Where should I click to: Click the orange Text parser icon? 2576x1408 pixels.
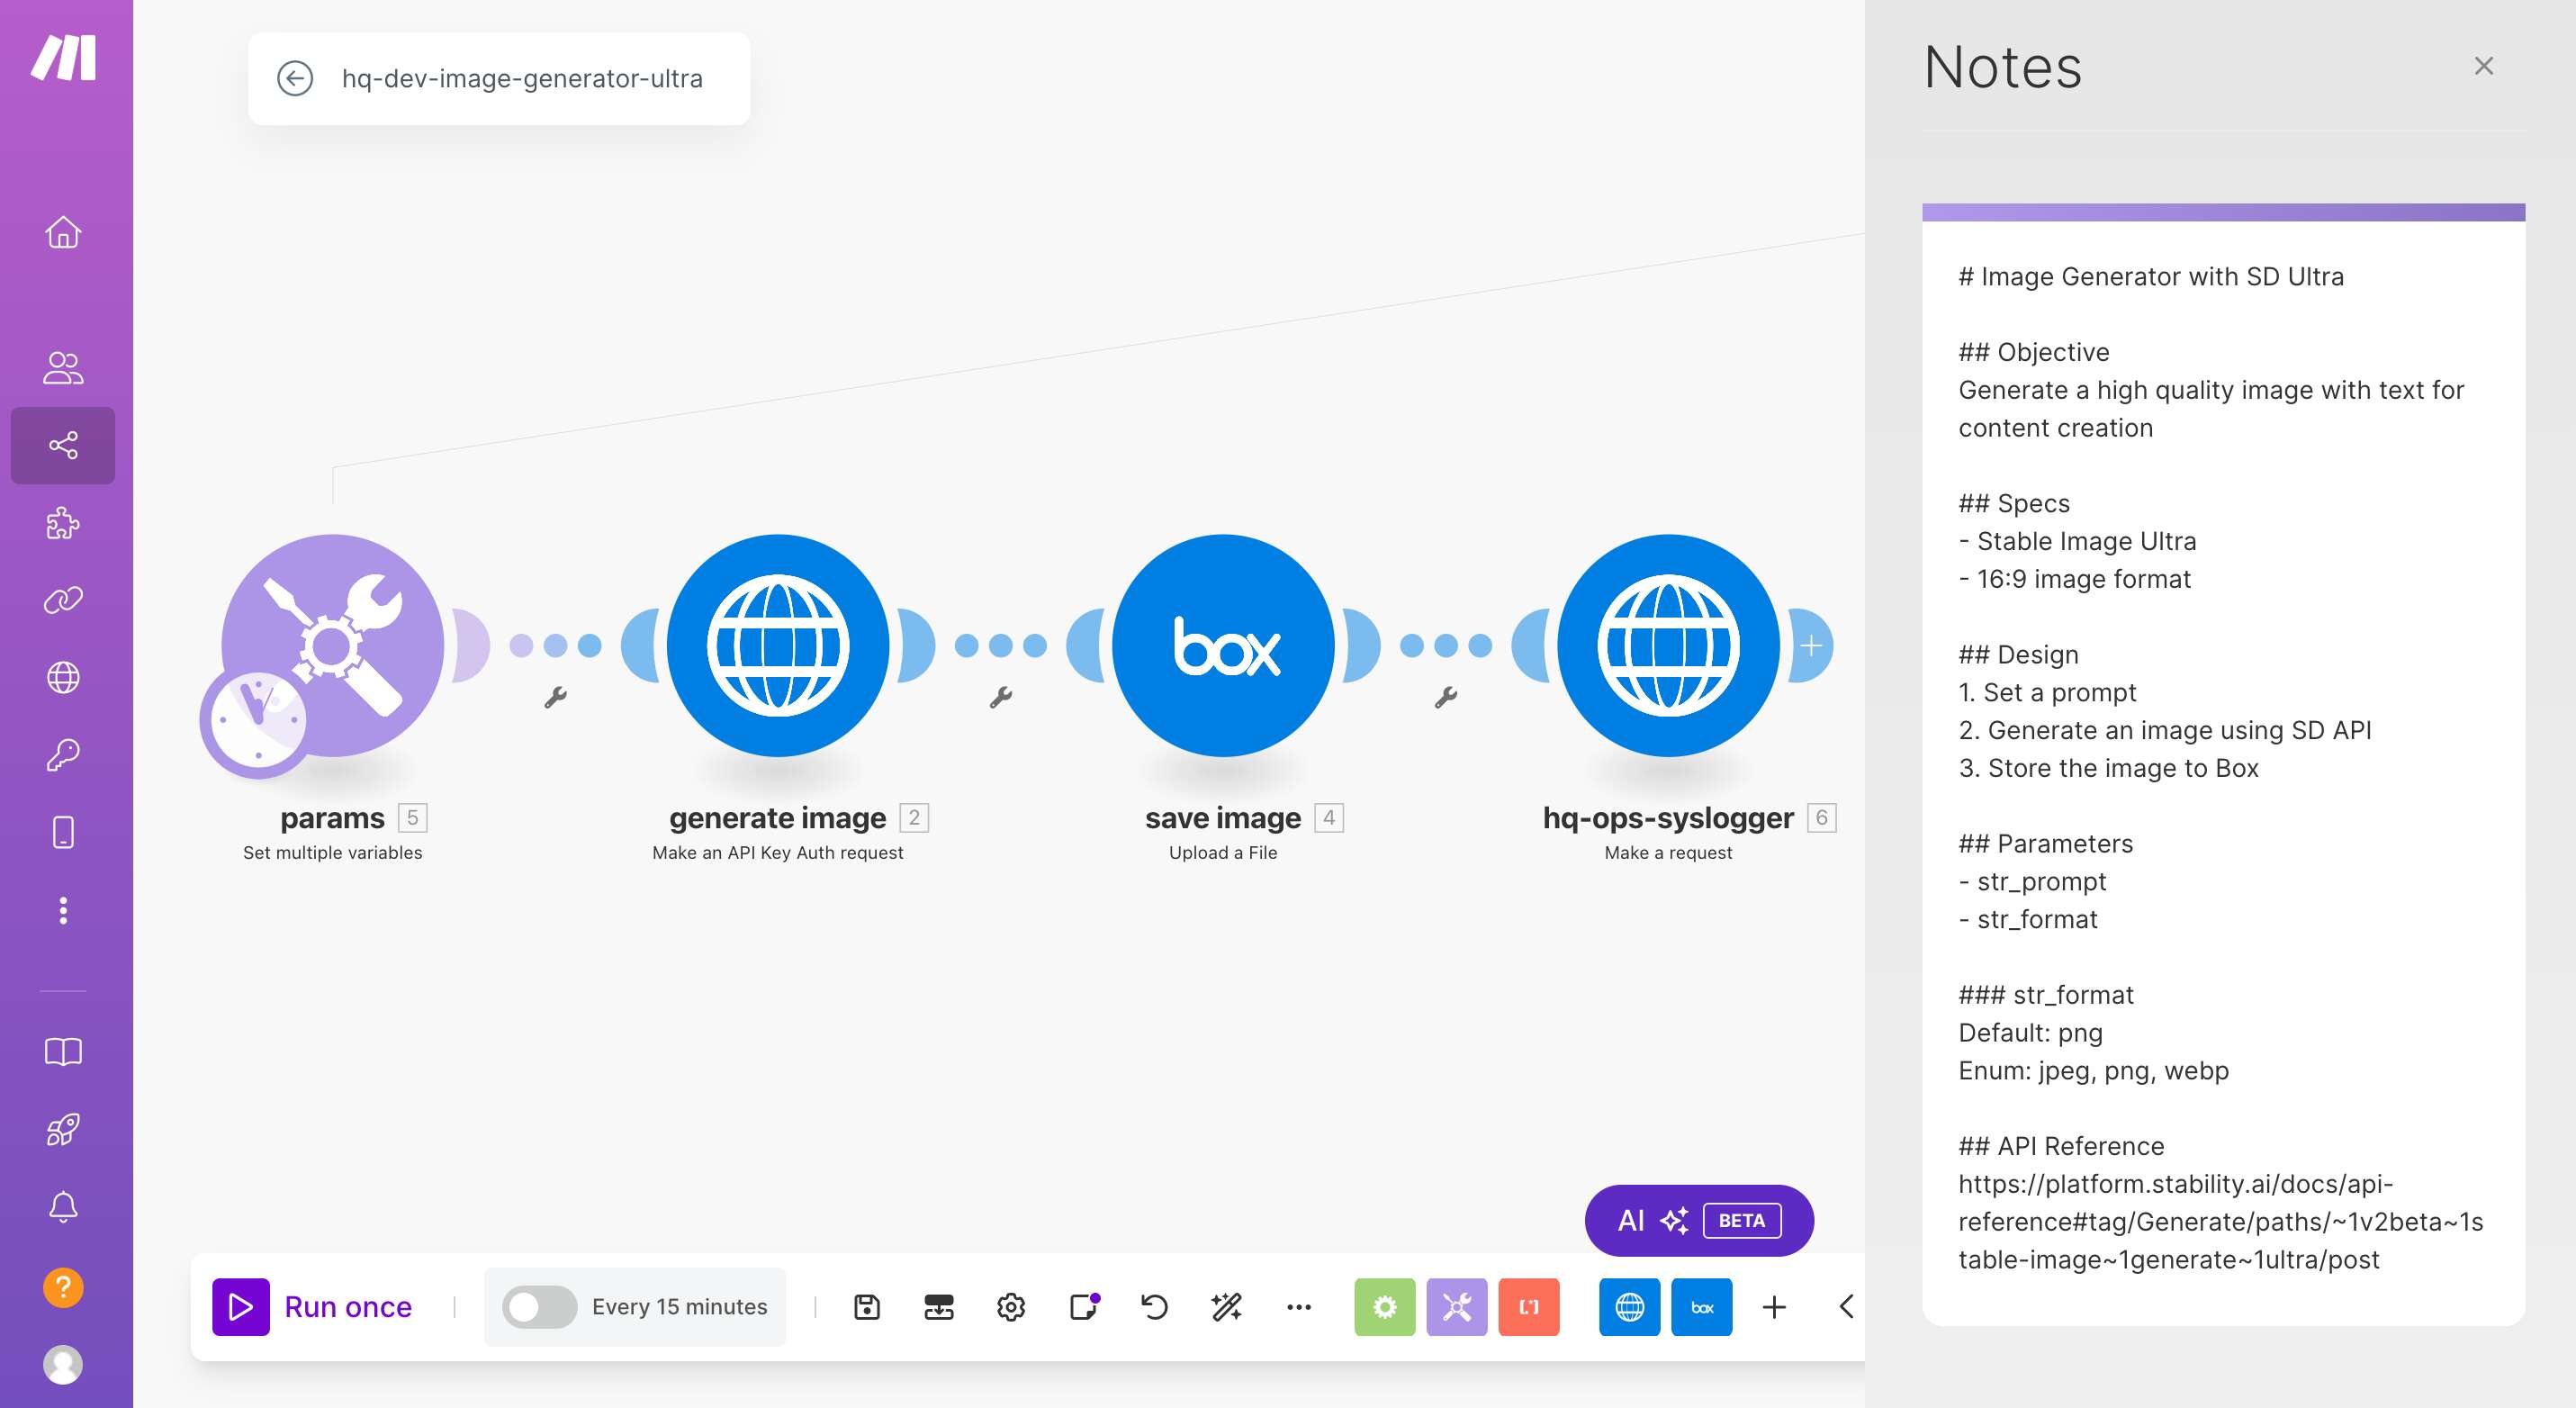tap(1529, 1306)
